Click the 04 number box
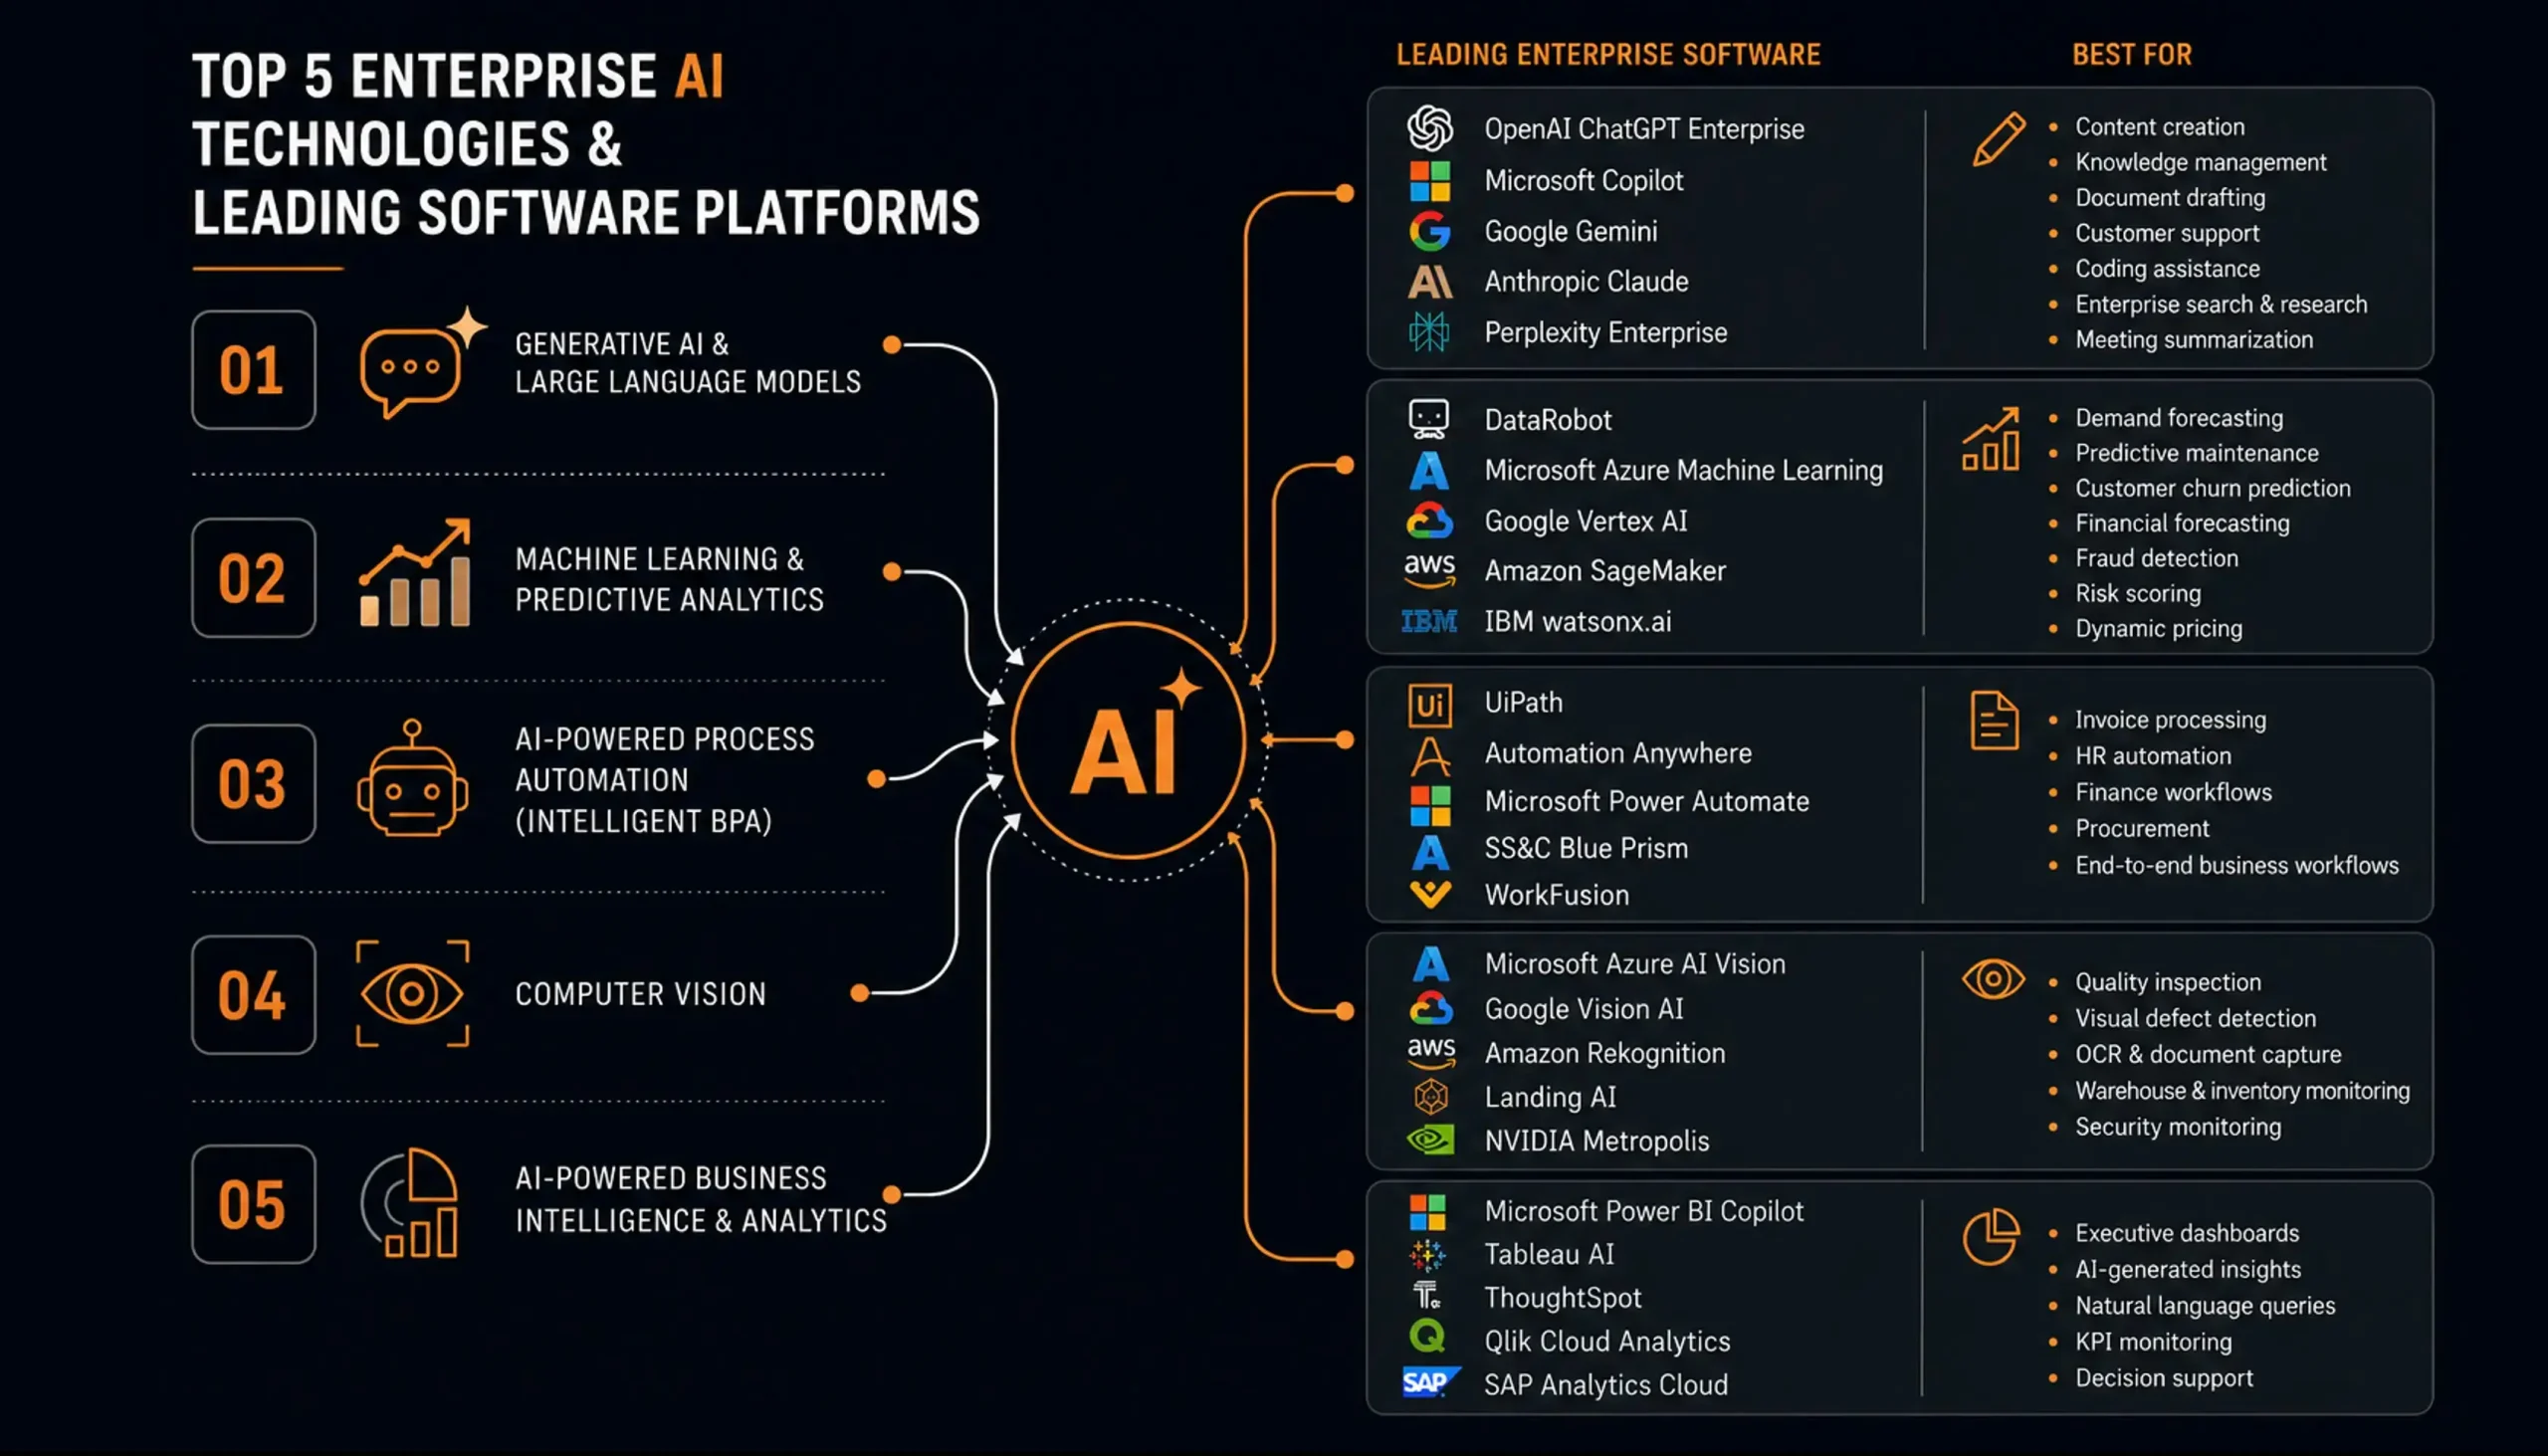Screen dimensions: 2548x1456 point(253,995)
